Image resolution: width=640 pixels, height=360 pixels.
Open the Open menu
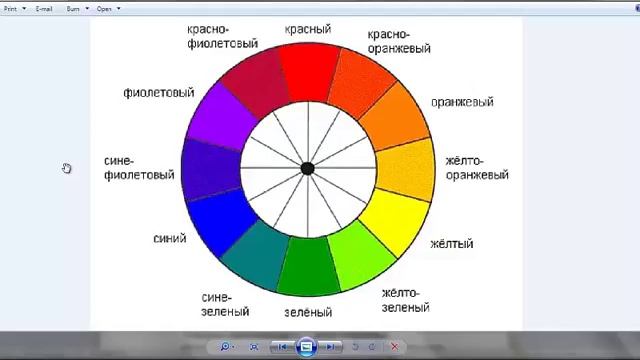pos(104,9)
